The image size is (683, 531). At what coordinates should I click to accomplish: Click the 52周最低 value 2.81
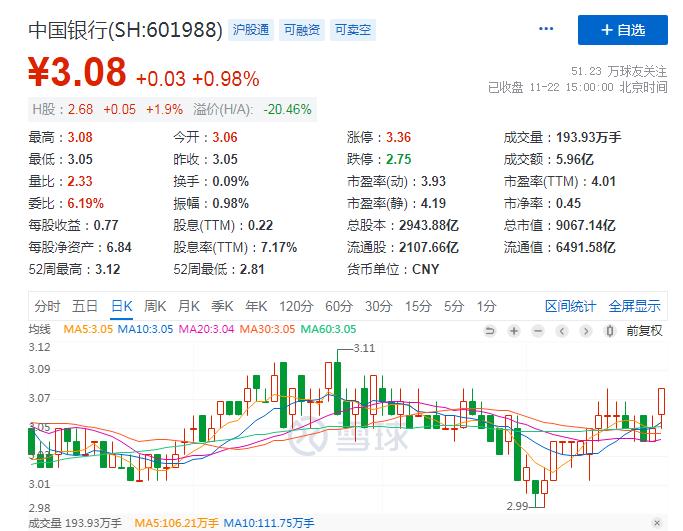[252, 269]
